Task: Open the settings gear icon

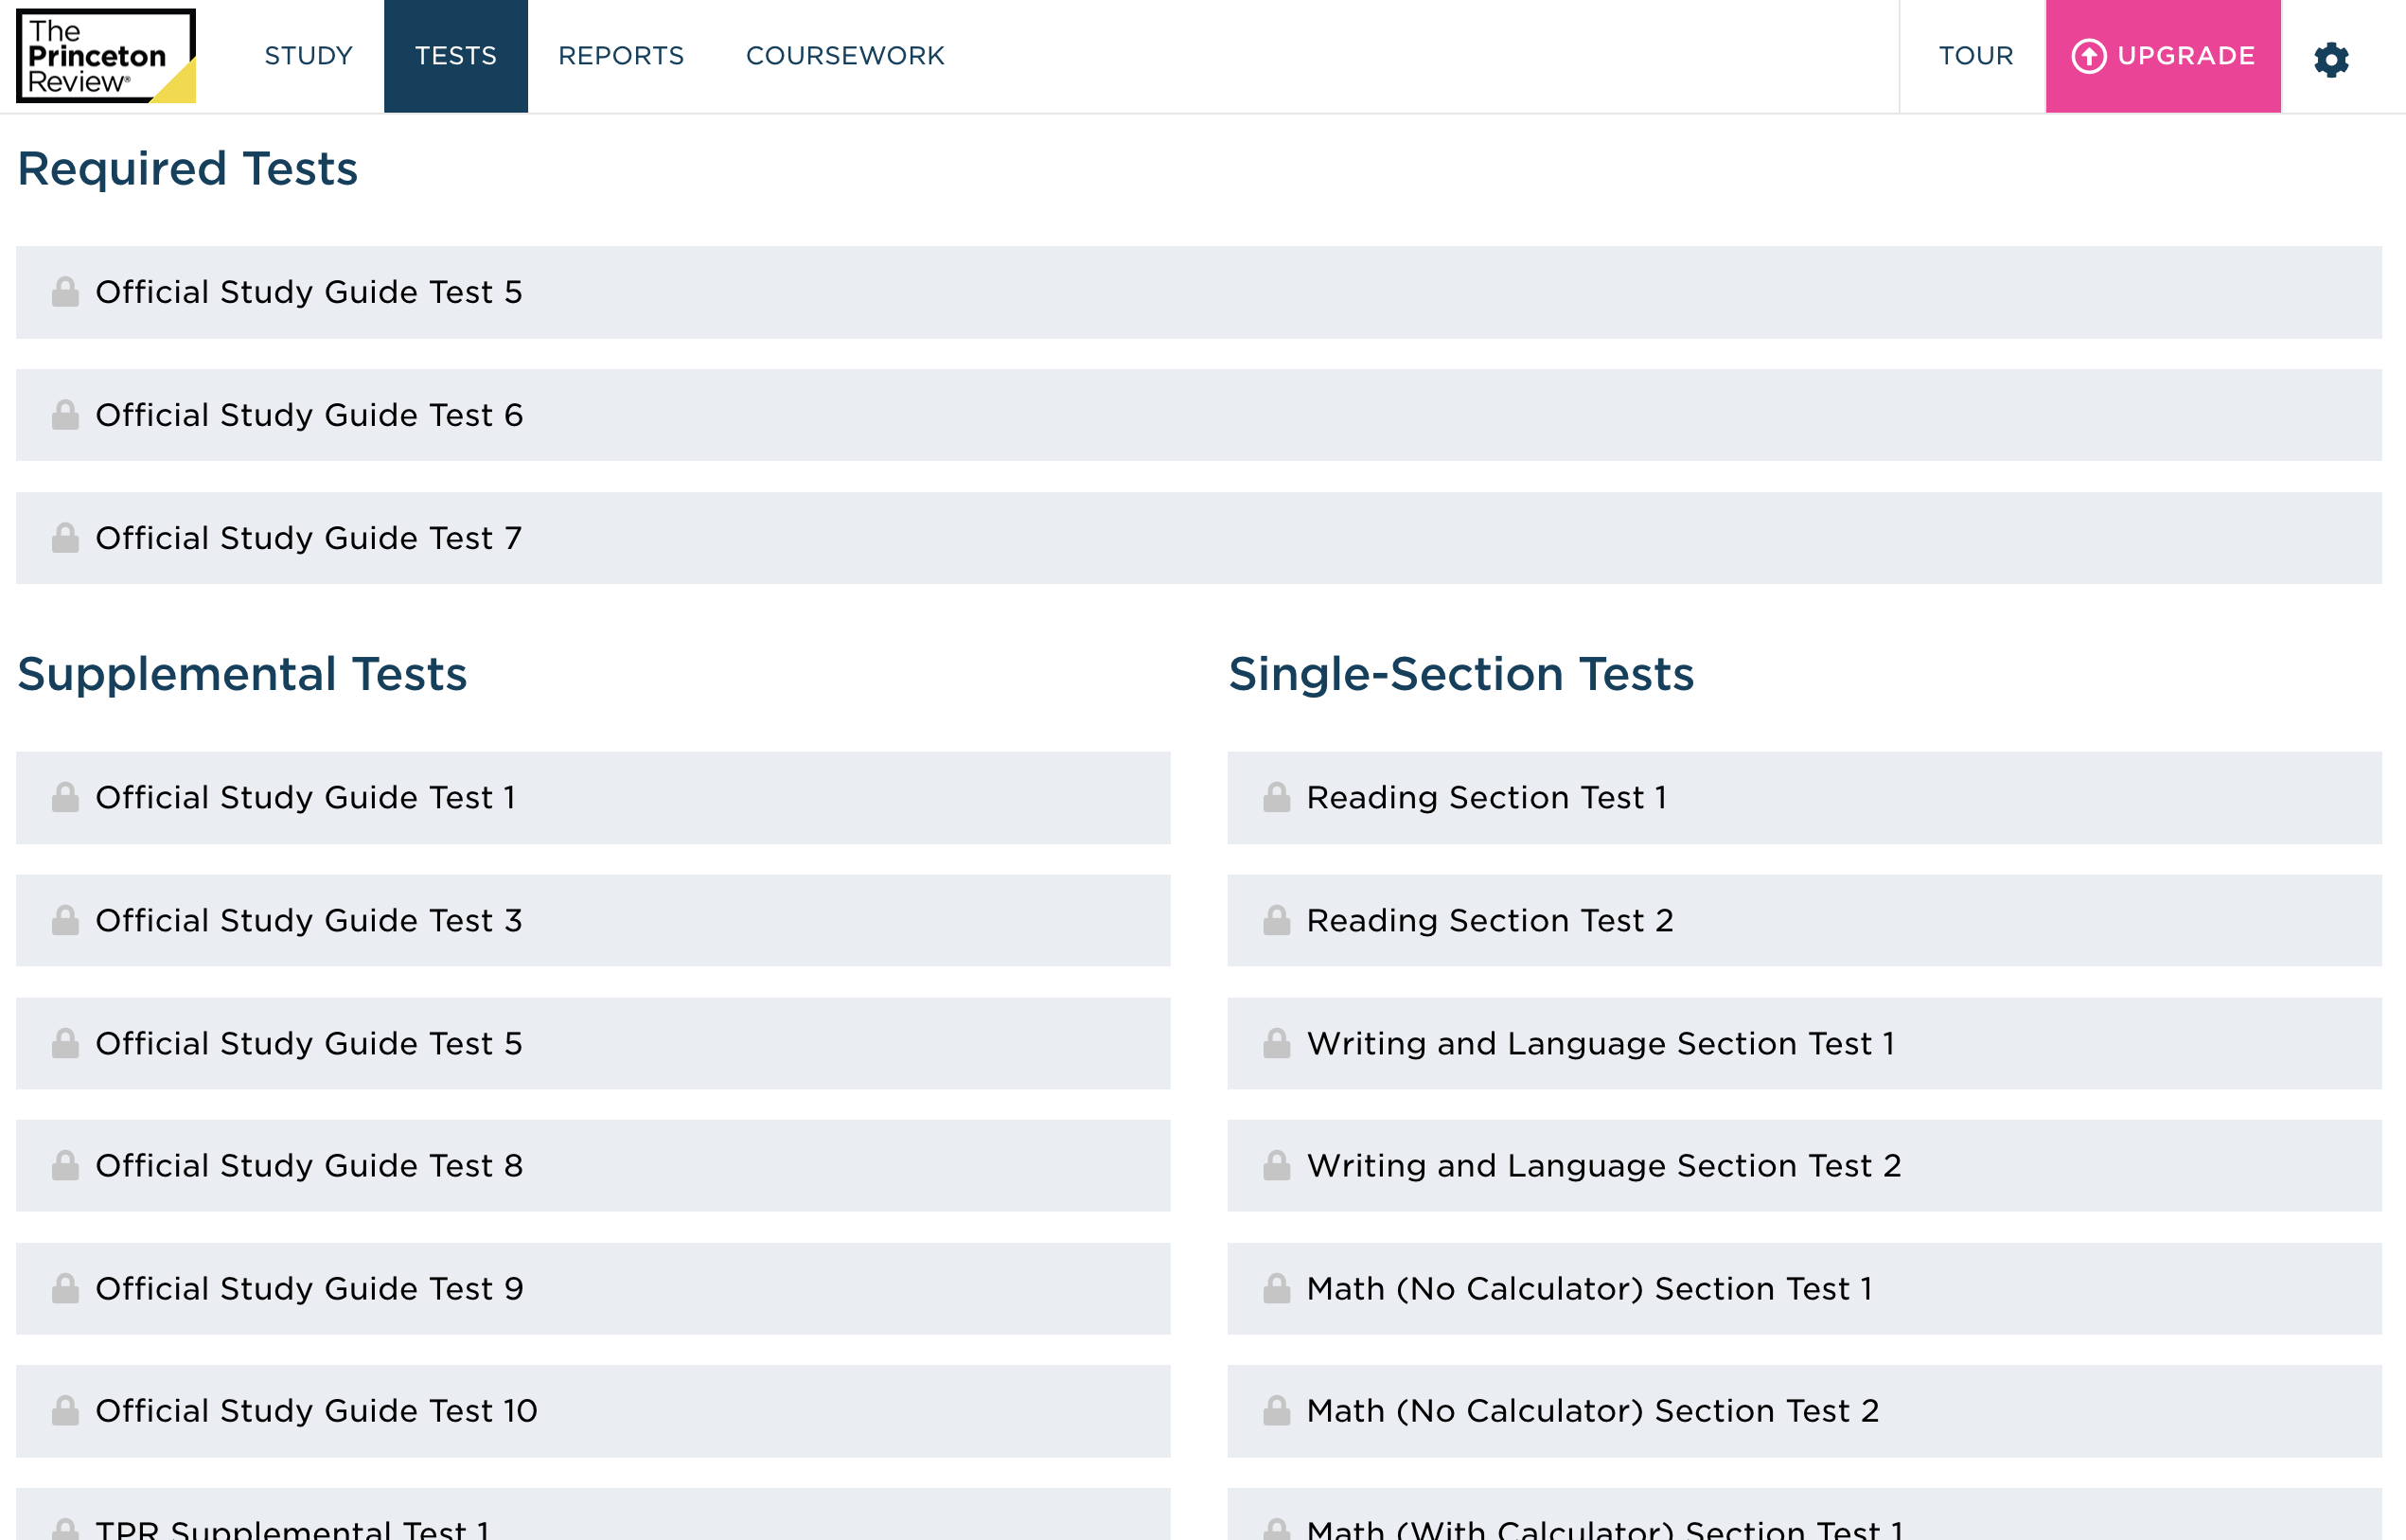Action: click(2330, 59)
